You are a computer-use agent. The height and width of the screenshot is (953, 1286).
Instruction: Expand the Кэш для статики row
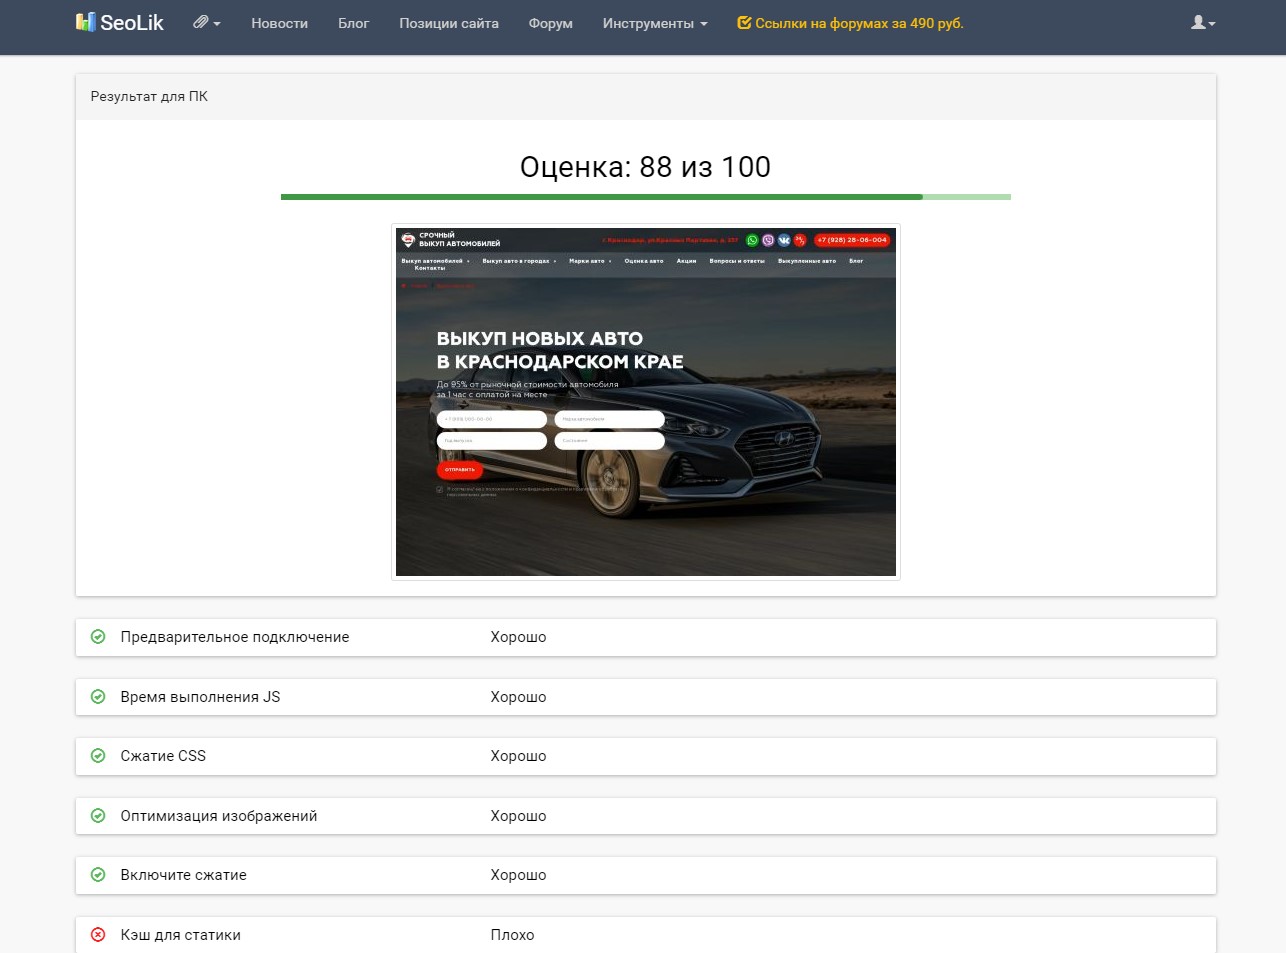[x=646, y=935]
